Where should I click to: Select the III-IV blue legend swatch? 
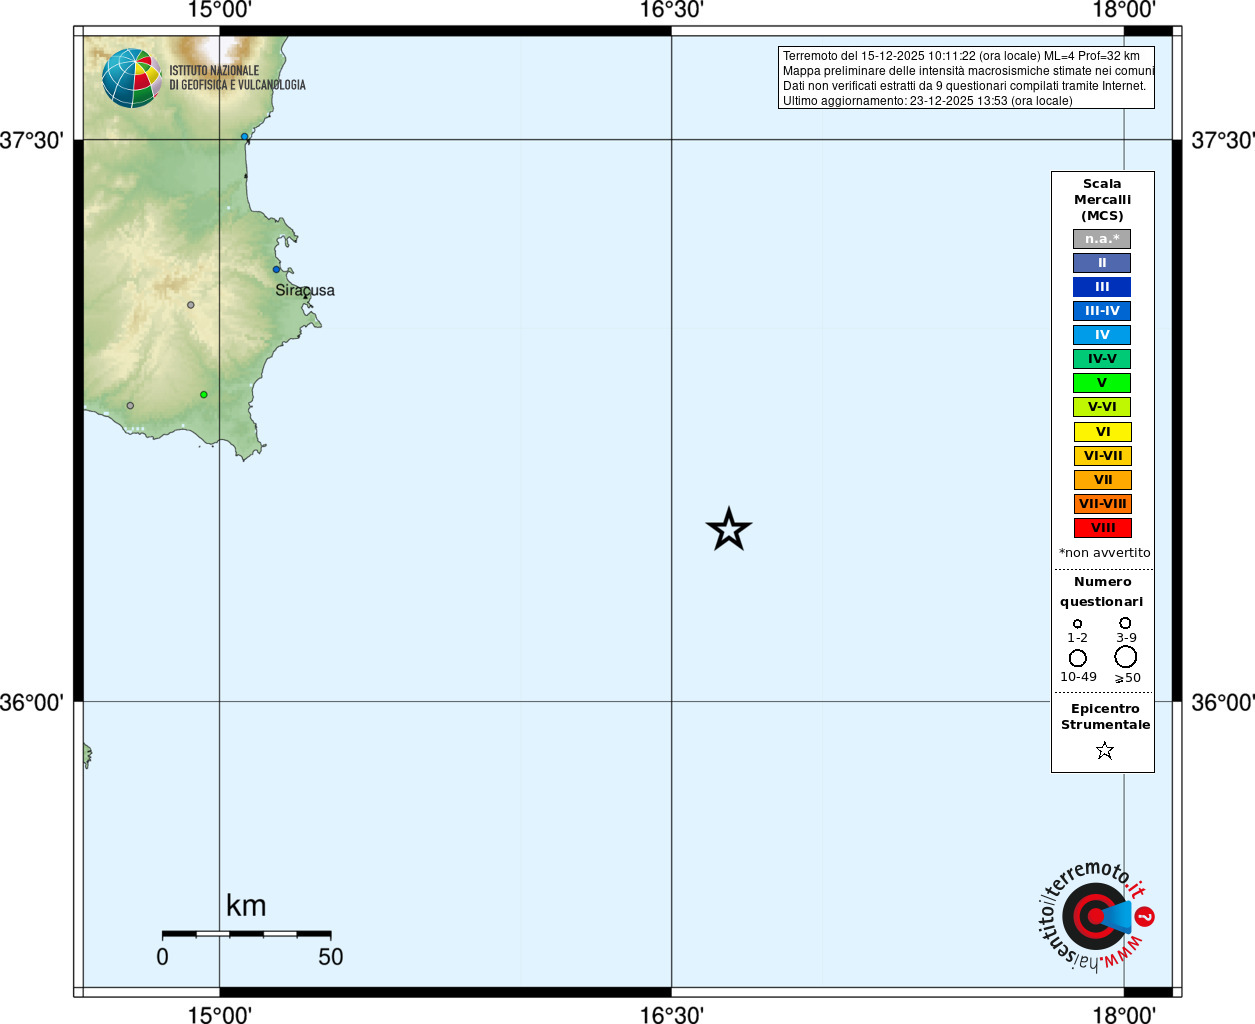pos(1102,311)
